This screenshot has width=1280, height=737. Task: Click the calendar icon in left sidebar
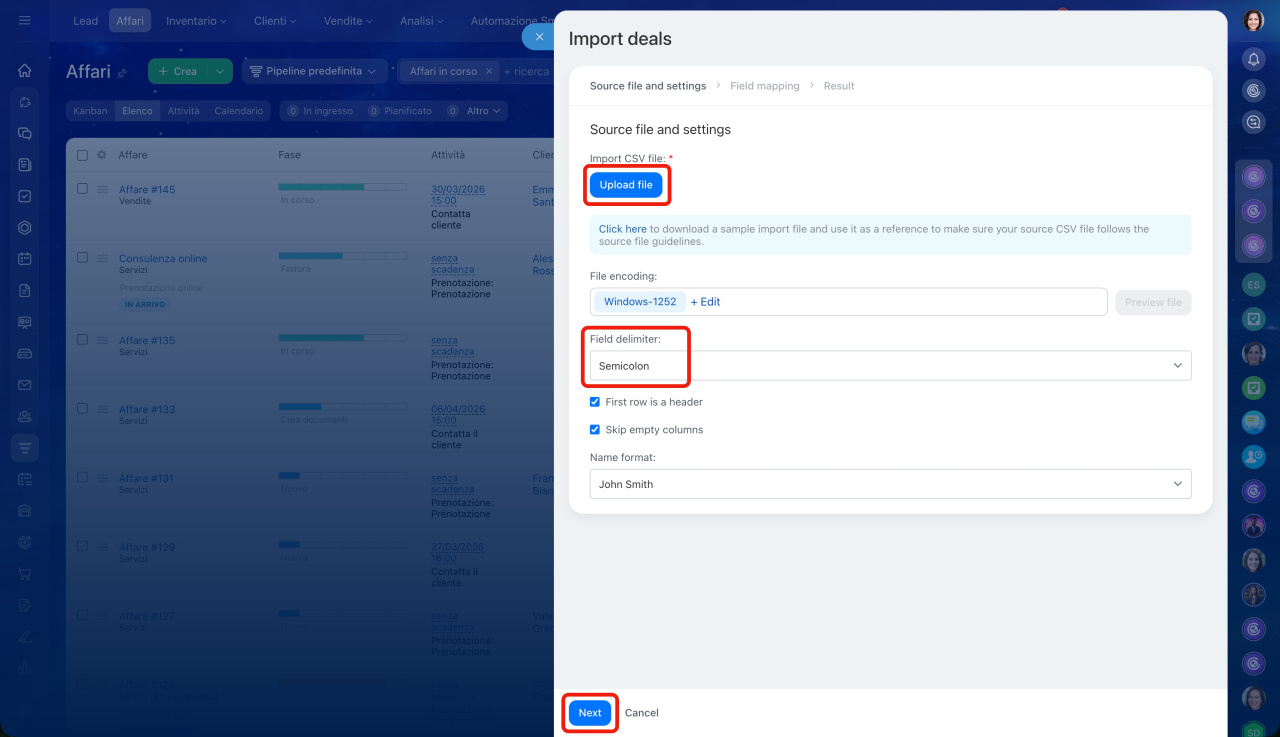(25, 259)
